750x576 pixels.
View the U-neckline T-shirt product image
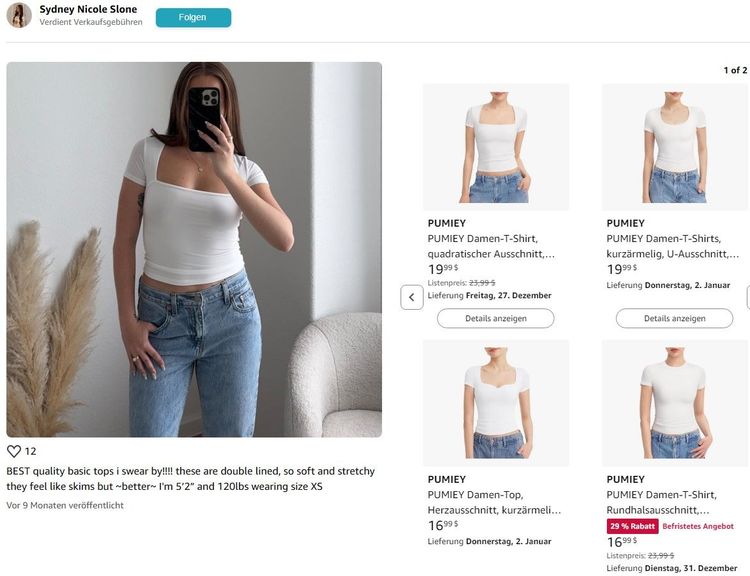click(x=674, y=146)
